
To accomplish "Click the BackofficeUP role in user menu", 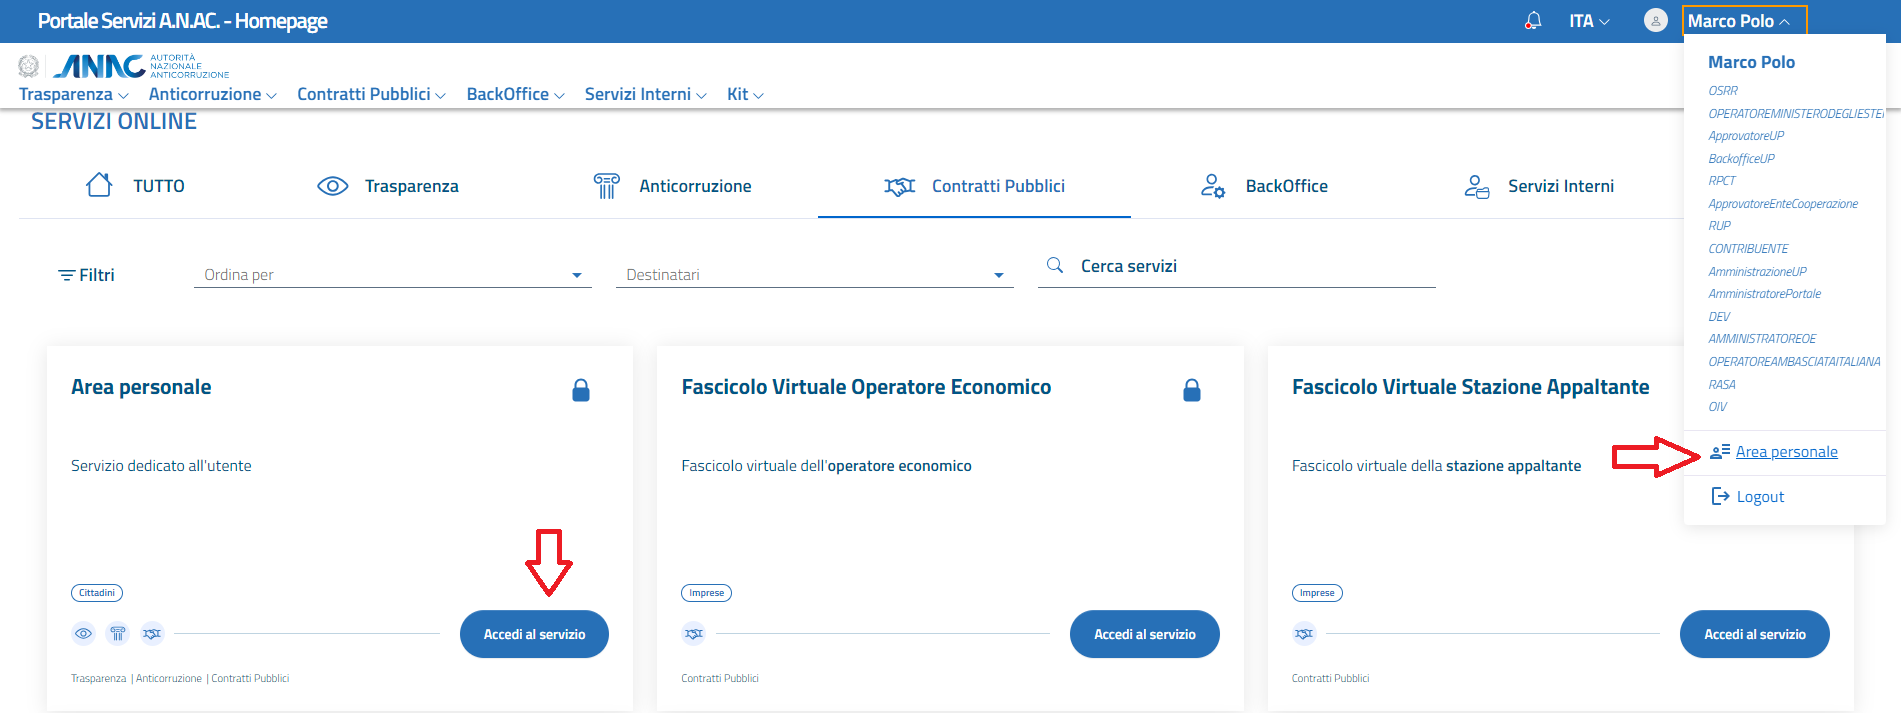I will pyautogui.click(x=1742, y=159).
